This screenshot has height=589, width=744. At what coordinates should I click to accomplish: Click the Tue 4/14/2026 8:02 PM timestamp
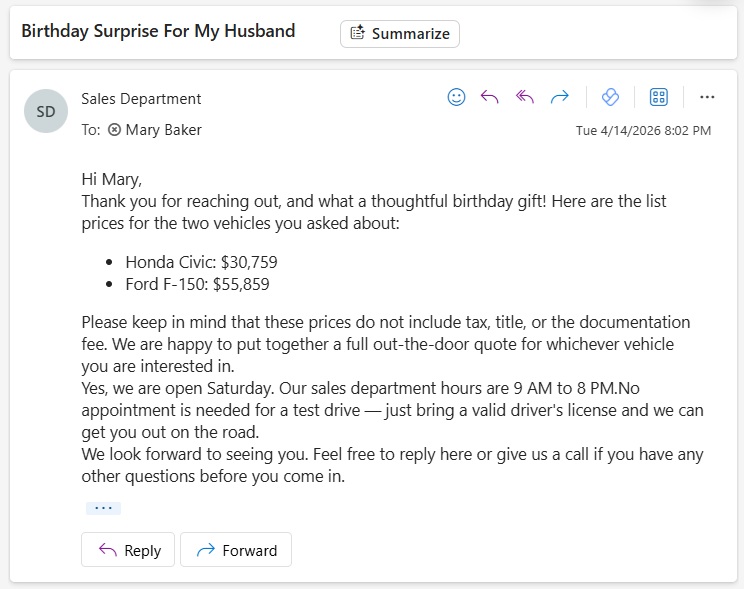[x=643, y=131]
